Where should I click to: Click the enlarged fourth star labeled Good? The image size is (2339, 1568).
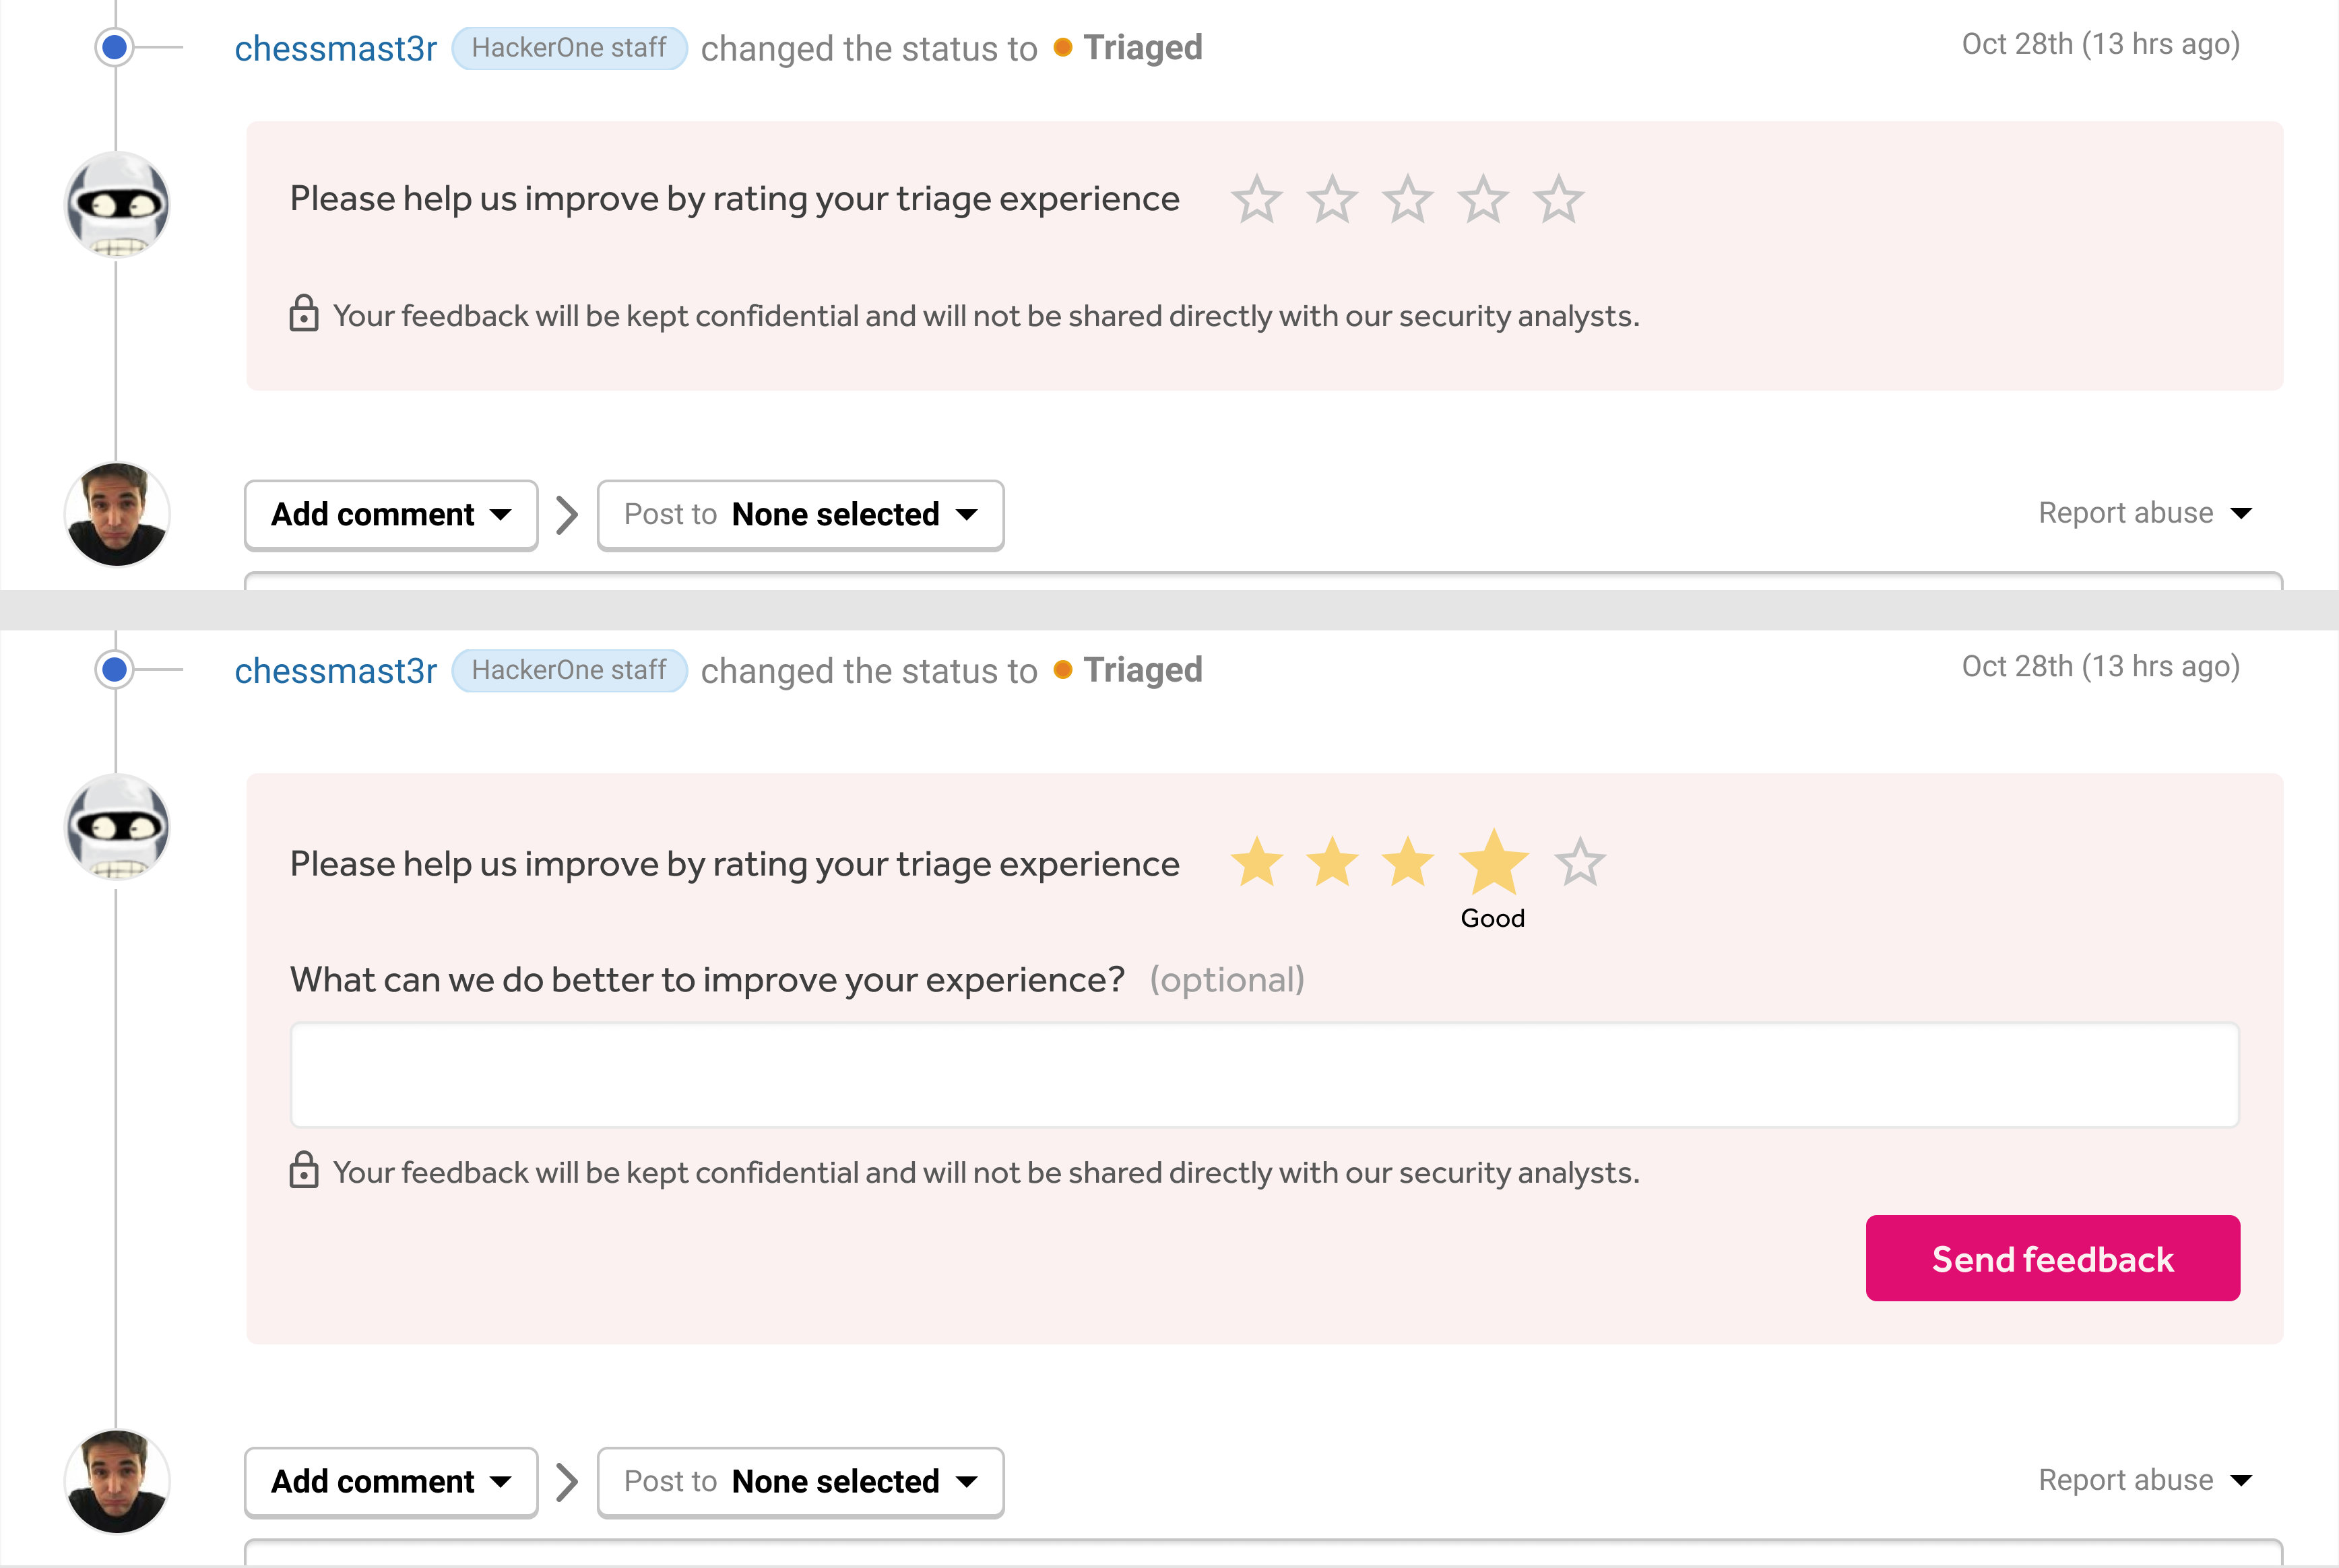[1493, 862]
